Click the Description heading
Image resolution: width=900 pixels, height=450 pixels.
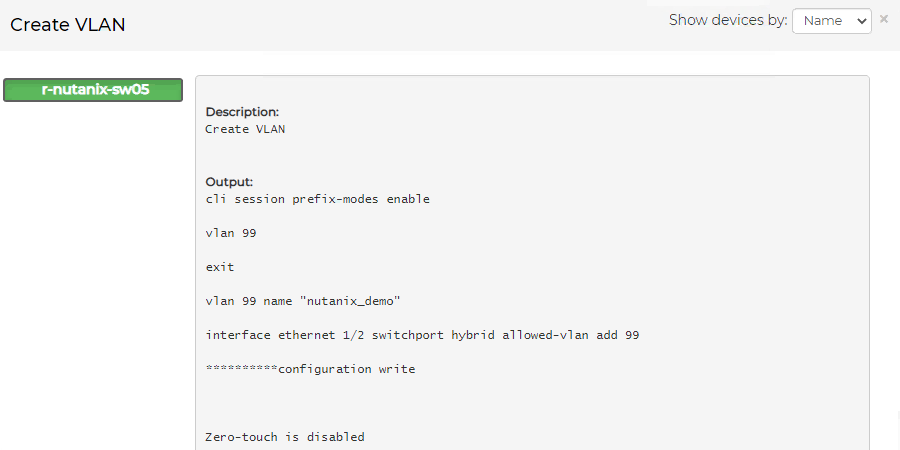pos(242,112)
